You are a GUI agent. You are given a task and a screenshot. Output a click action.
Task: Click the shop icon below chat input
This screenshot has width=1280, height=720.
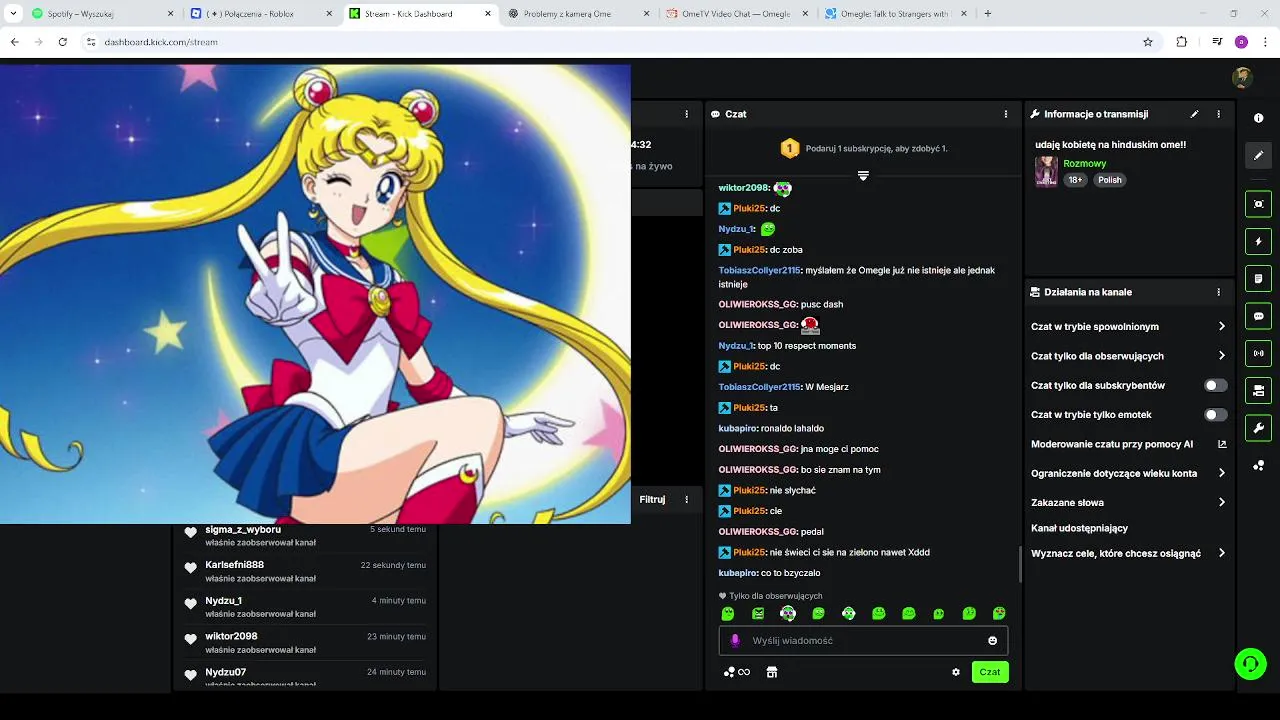(772, 672)
